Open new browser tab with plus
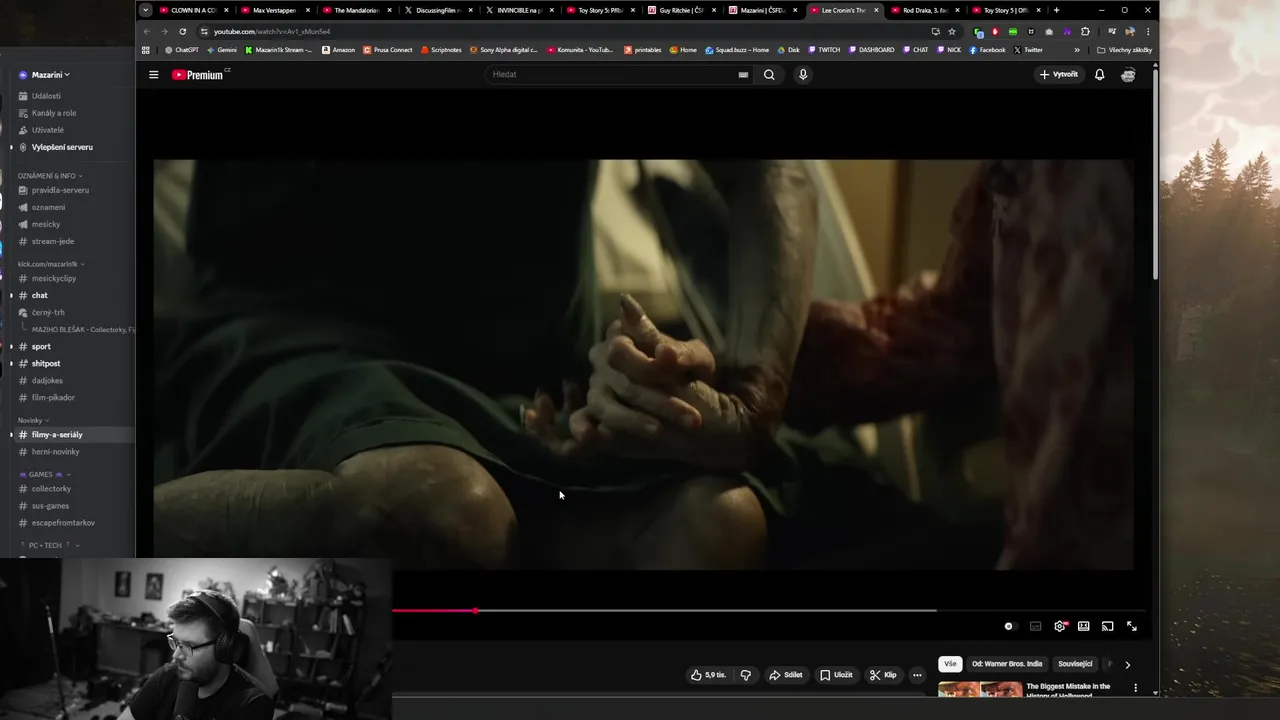 tap(1056, 10)
